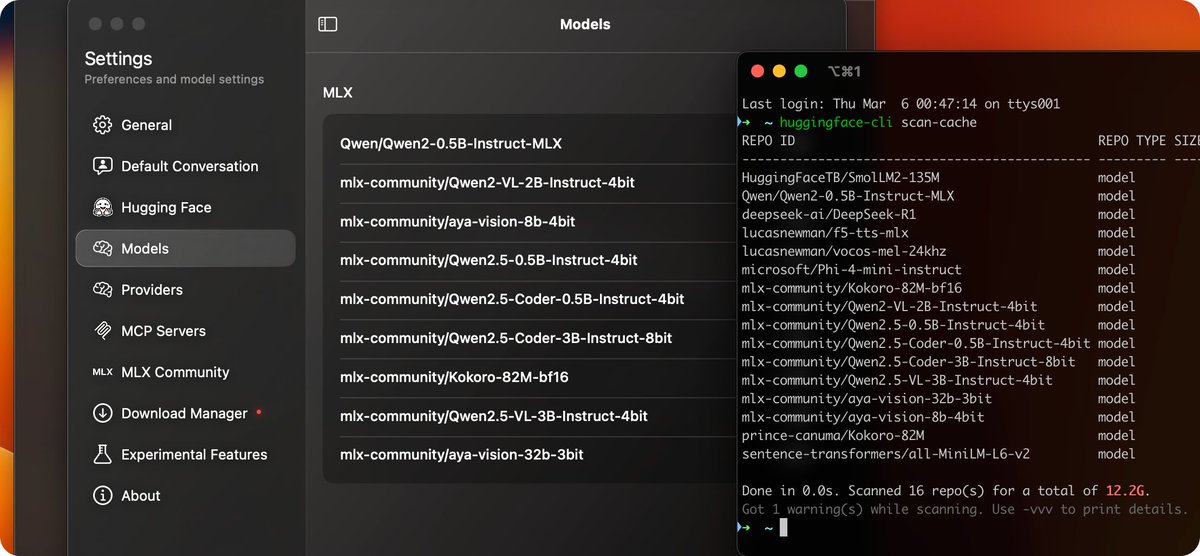This screenshot has width=1200, height=556.
Task: Click the MLX section heading
Action: pos(337,93)
